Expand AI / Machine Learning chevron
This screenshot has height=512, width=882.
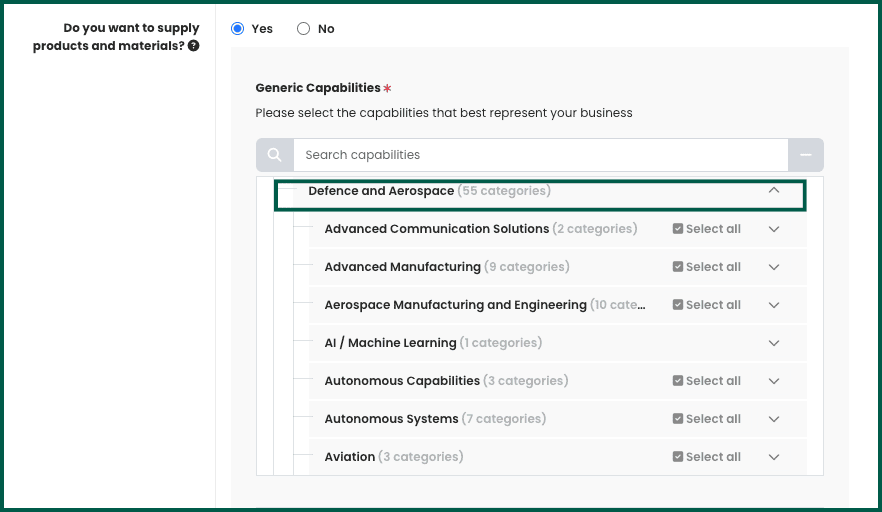(773, 343)
